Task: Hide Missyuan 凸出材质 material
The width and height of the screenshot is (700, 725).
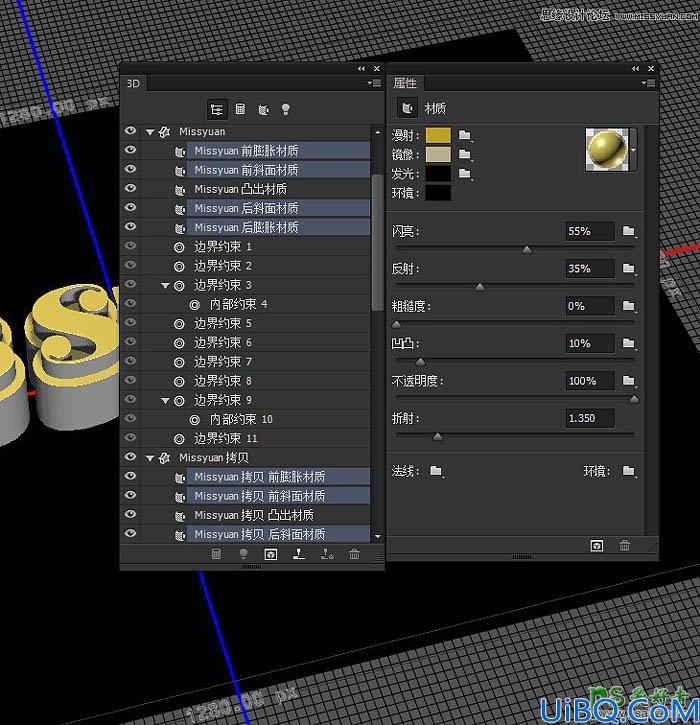Action: (x=130, y=188)
